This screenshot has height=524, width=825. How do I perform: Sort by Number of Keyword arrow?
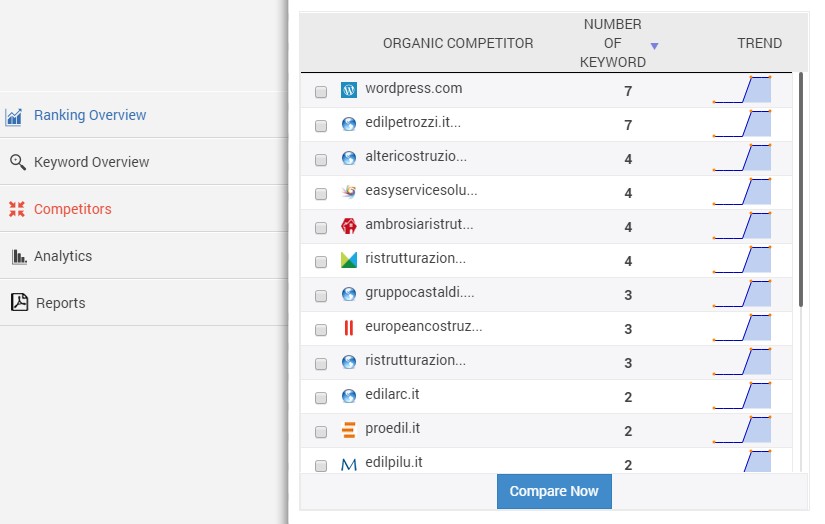[655, 46]
